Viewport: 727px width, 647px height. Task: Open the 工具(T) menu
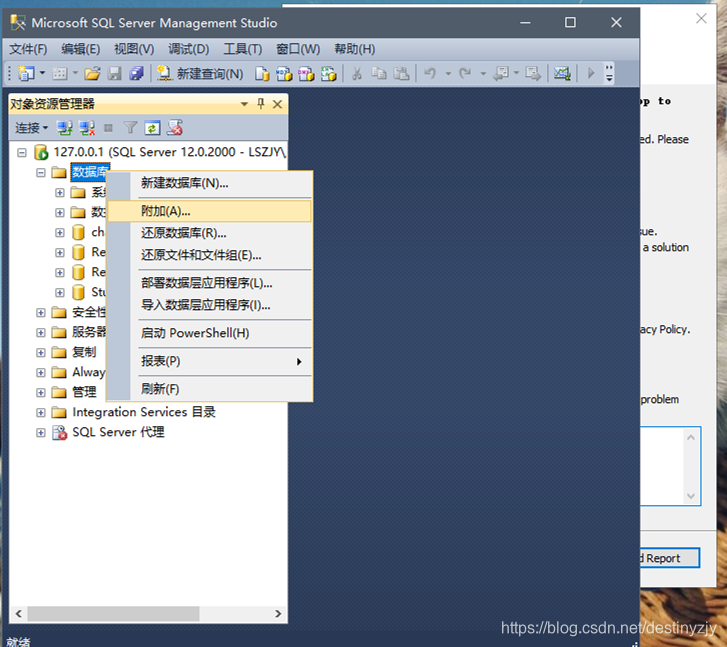pyautogui.click(x=243, y=49)
